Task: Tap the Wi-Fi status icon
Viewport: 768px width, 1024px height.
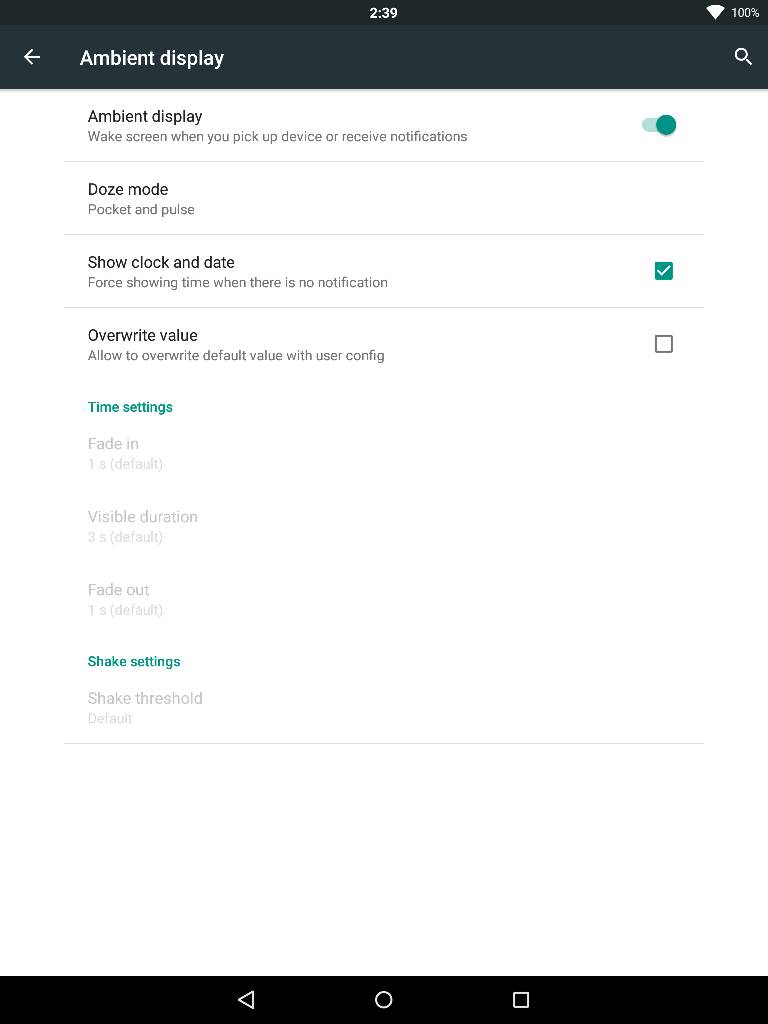Action: (715, 12)
